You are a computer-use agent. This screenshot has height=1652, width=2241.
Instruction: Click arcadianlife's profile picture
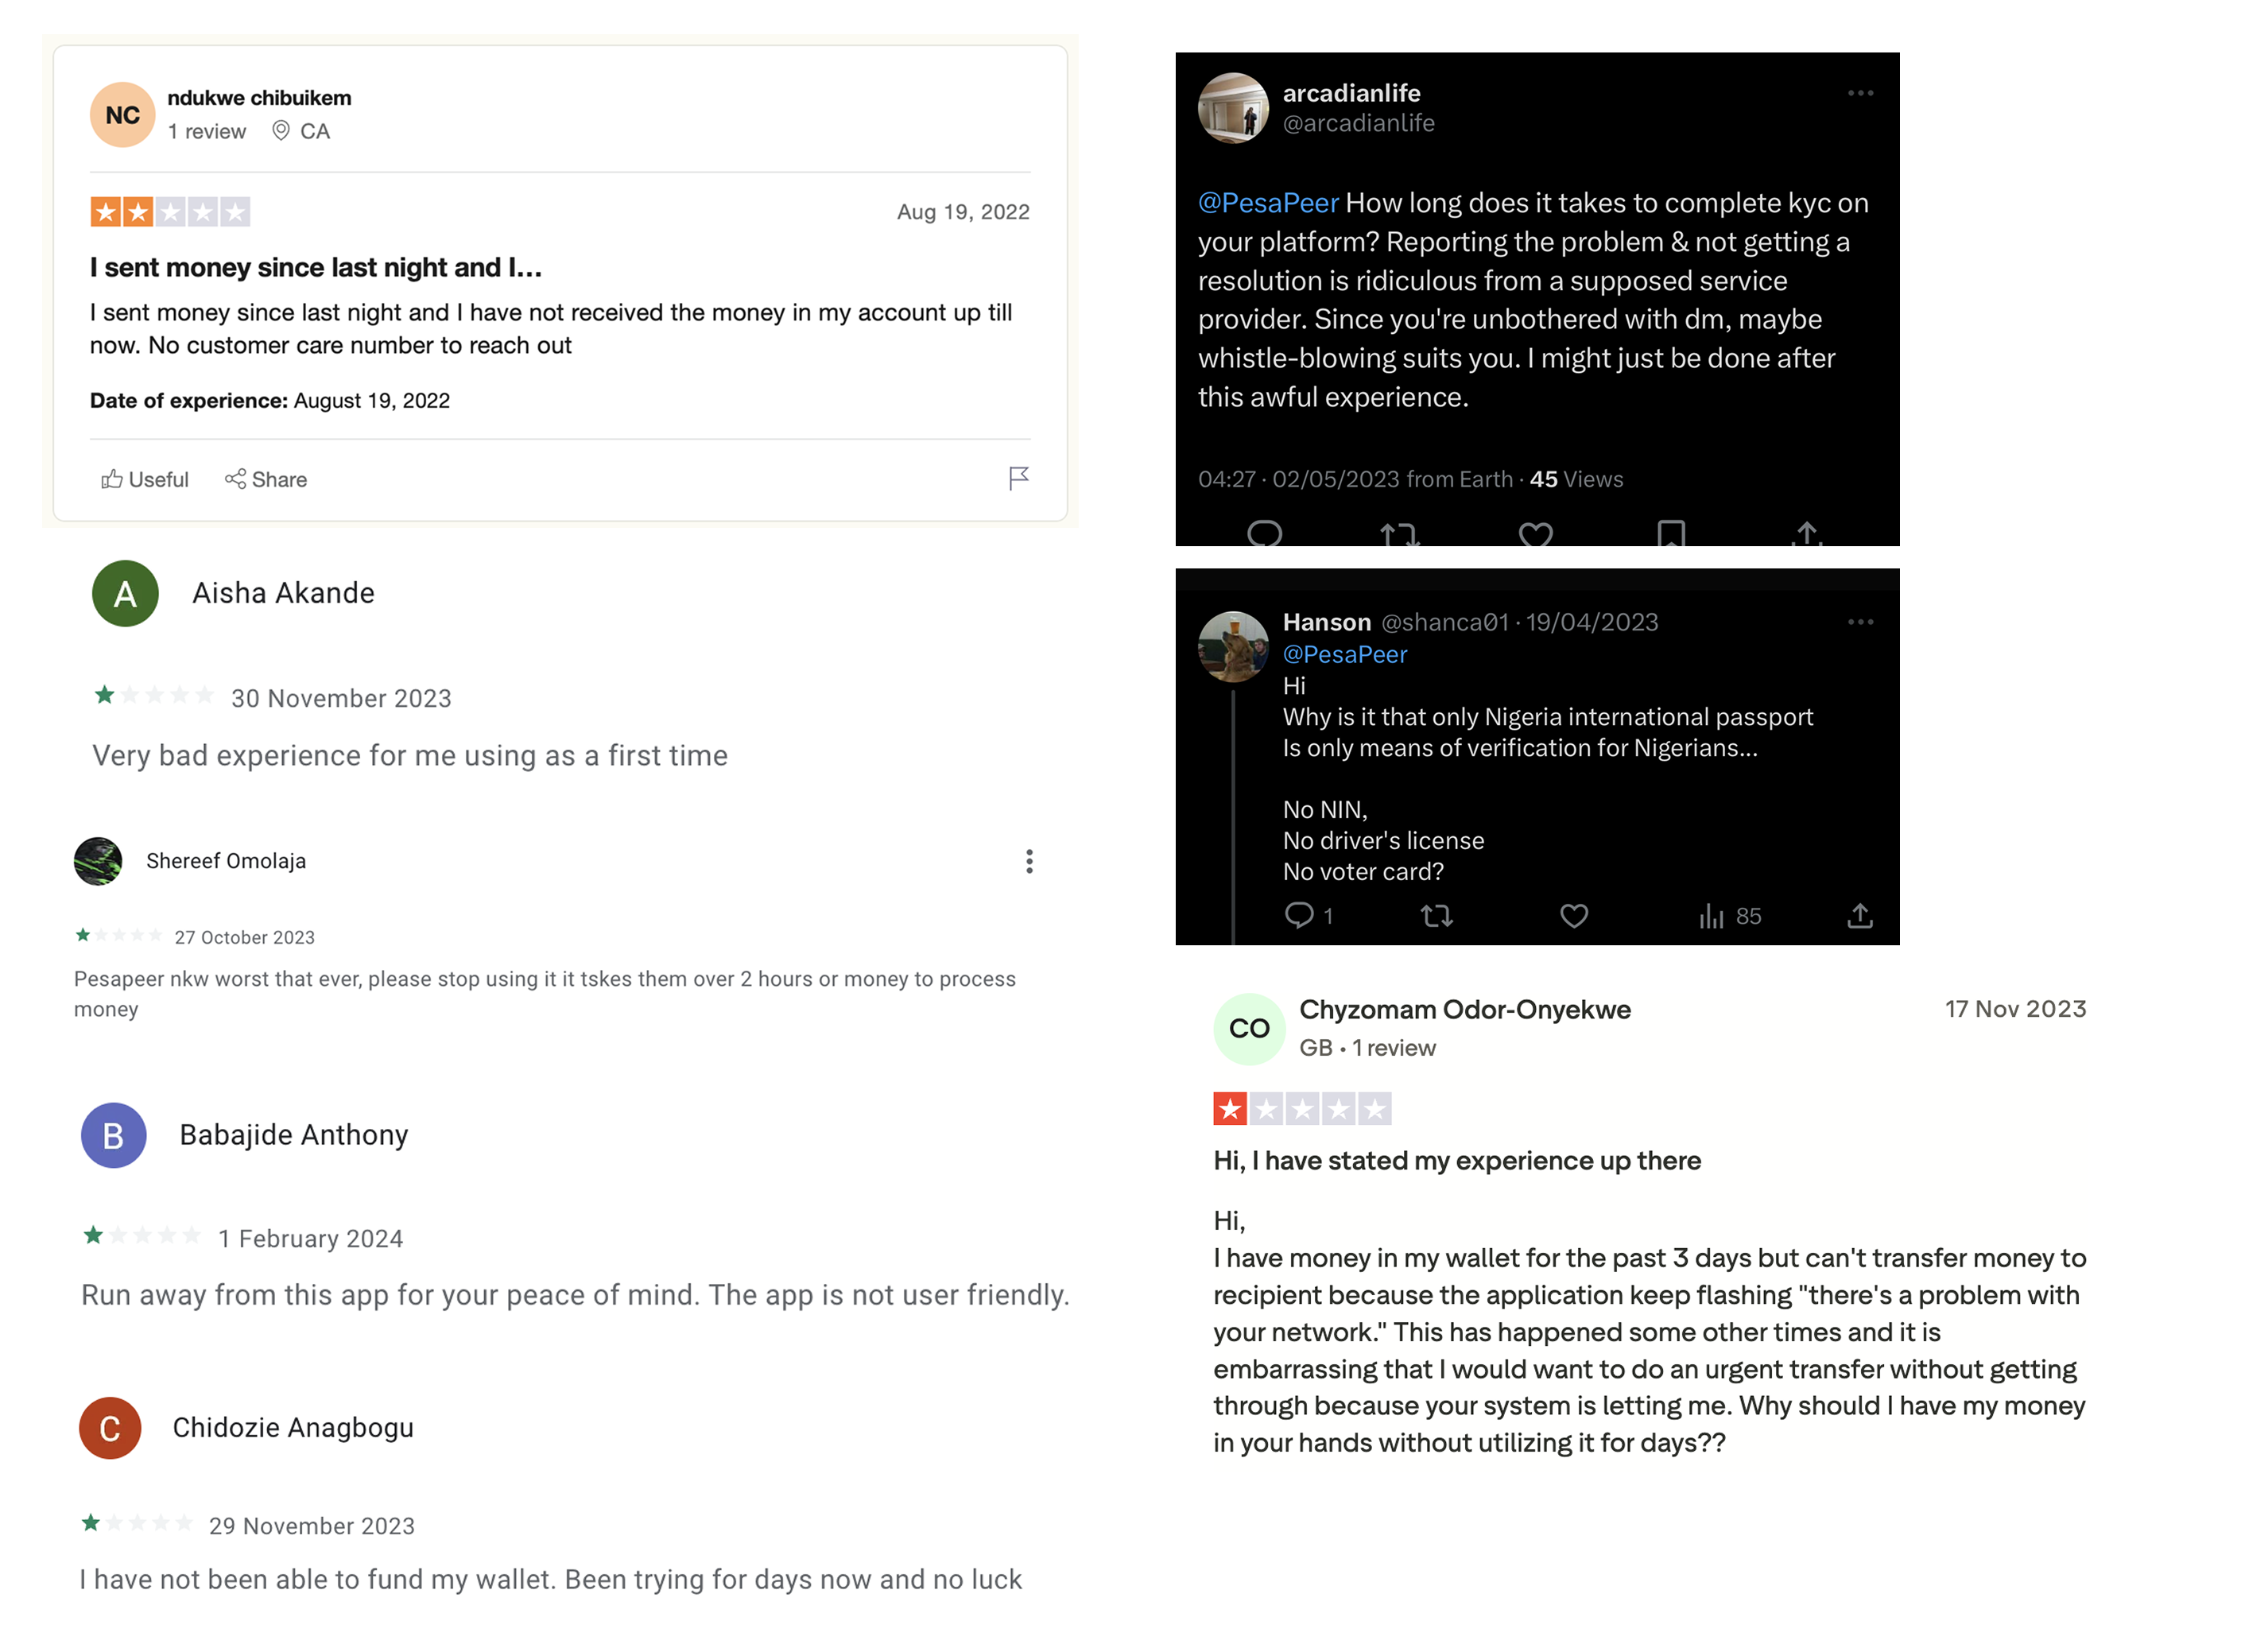(x=1233, y=108)
